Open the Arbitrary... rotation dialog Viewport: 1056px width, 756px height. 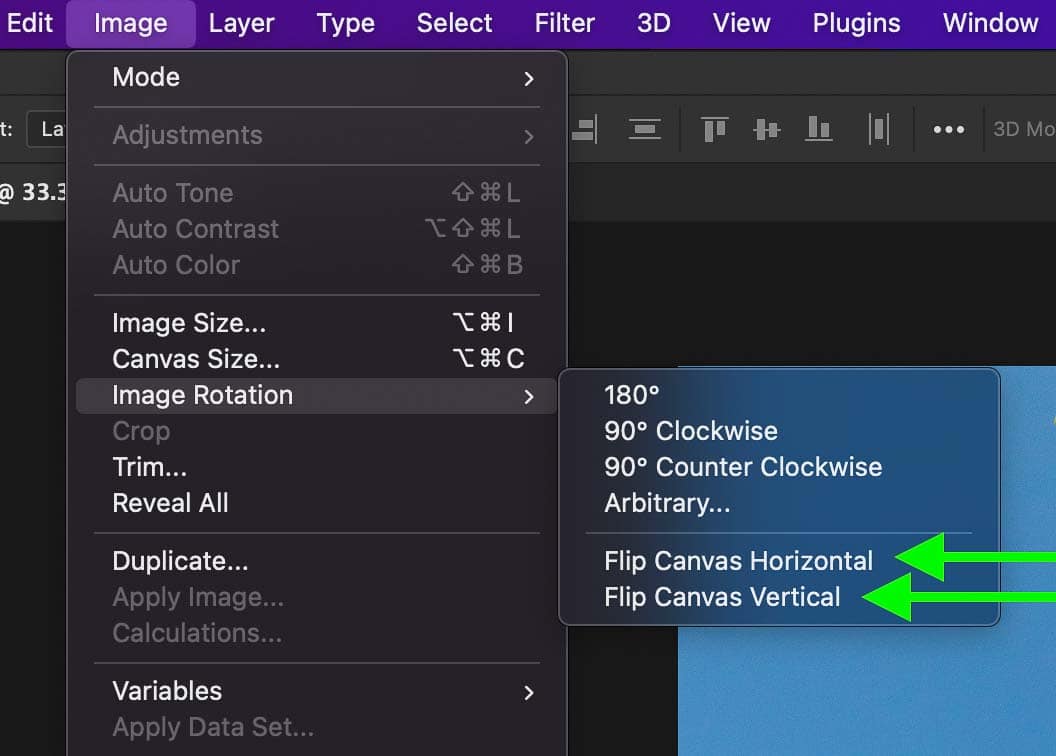(667, 503)
